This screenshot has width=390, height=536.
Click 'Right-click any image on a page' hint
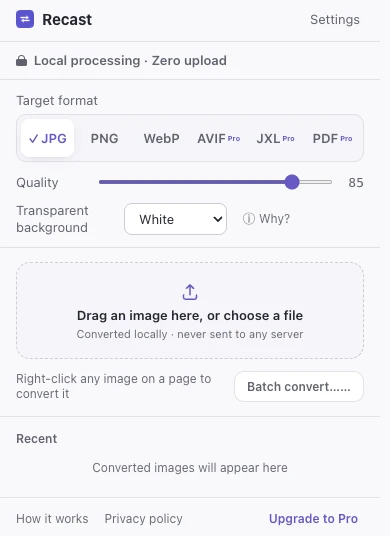tap(113, 386)
